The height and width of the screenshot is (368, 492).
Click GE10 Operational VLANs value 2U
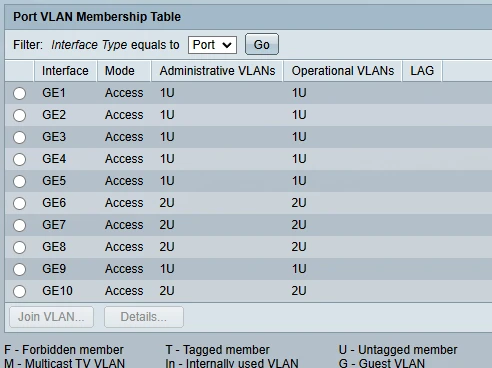(x=299, y=291)
